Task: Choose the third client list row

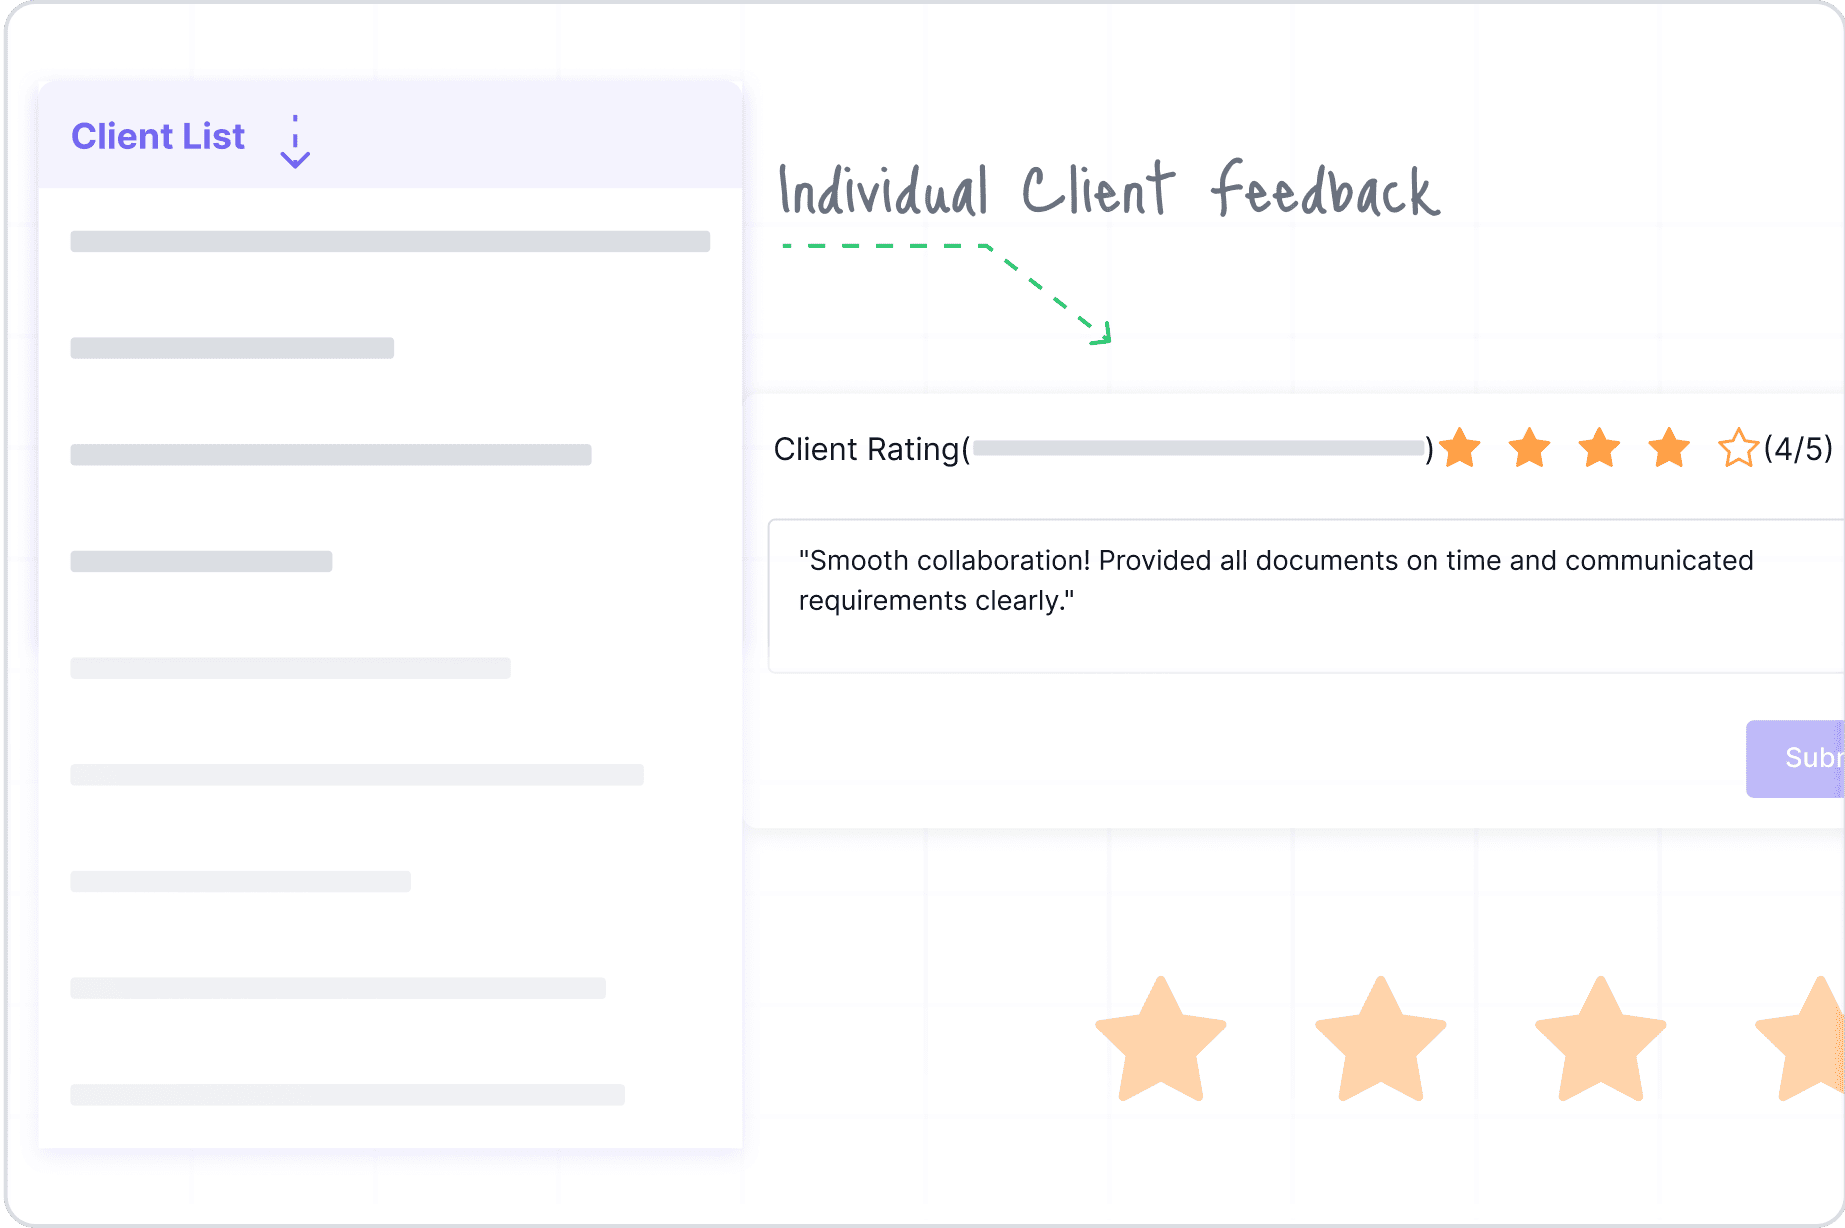Action: (331, 455)
